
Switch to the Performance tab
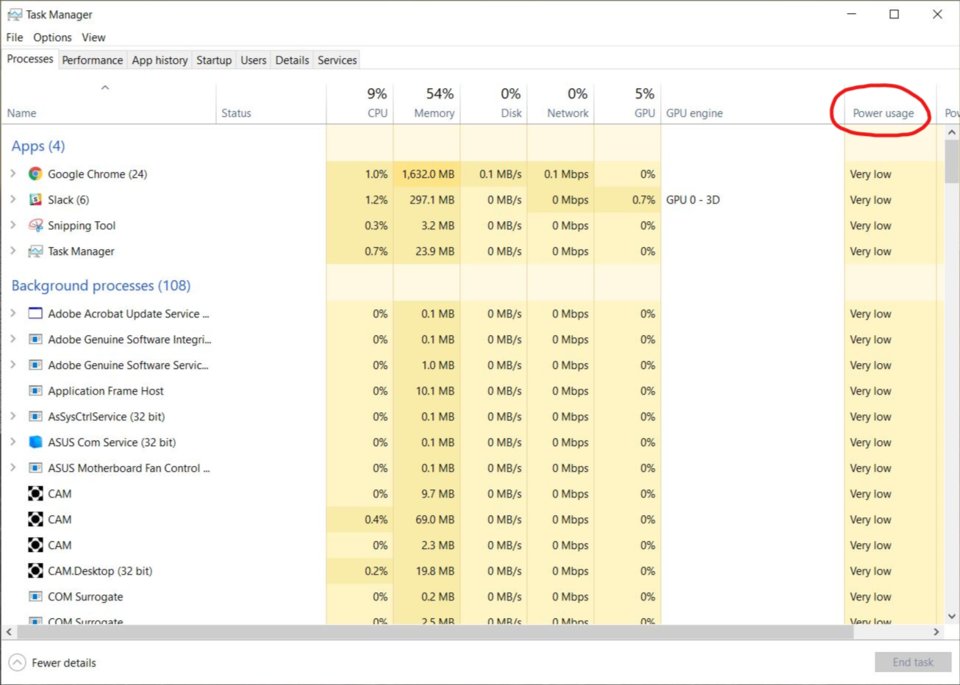[x=92, y=60]
